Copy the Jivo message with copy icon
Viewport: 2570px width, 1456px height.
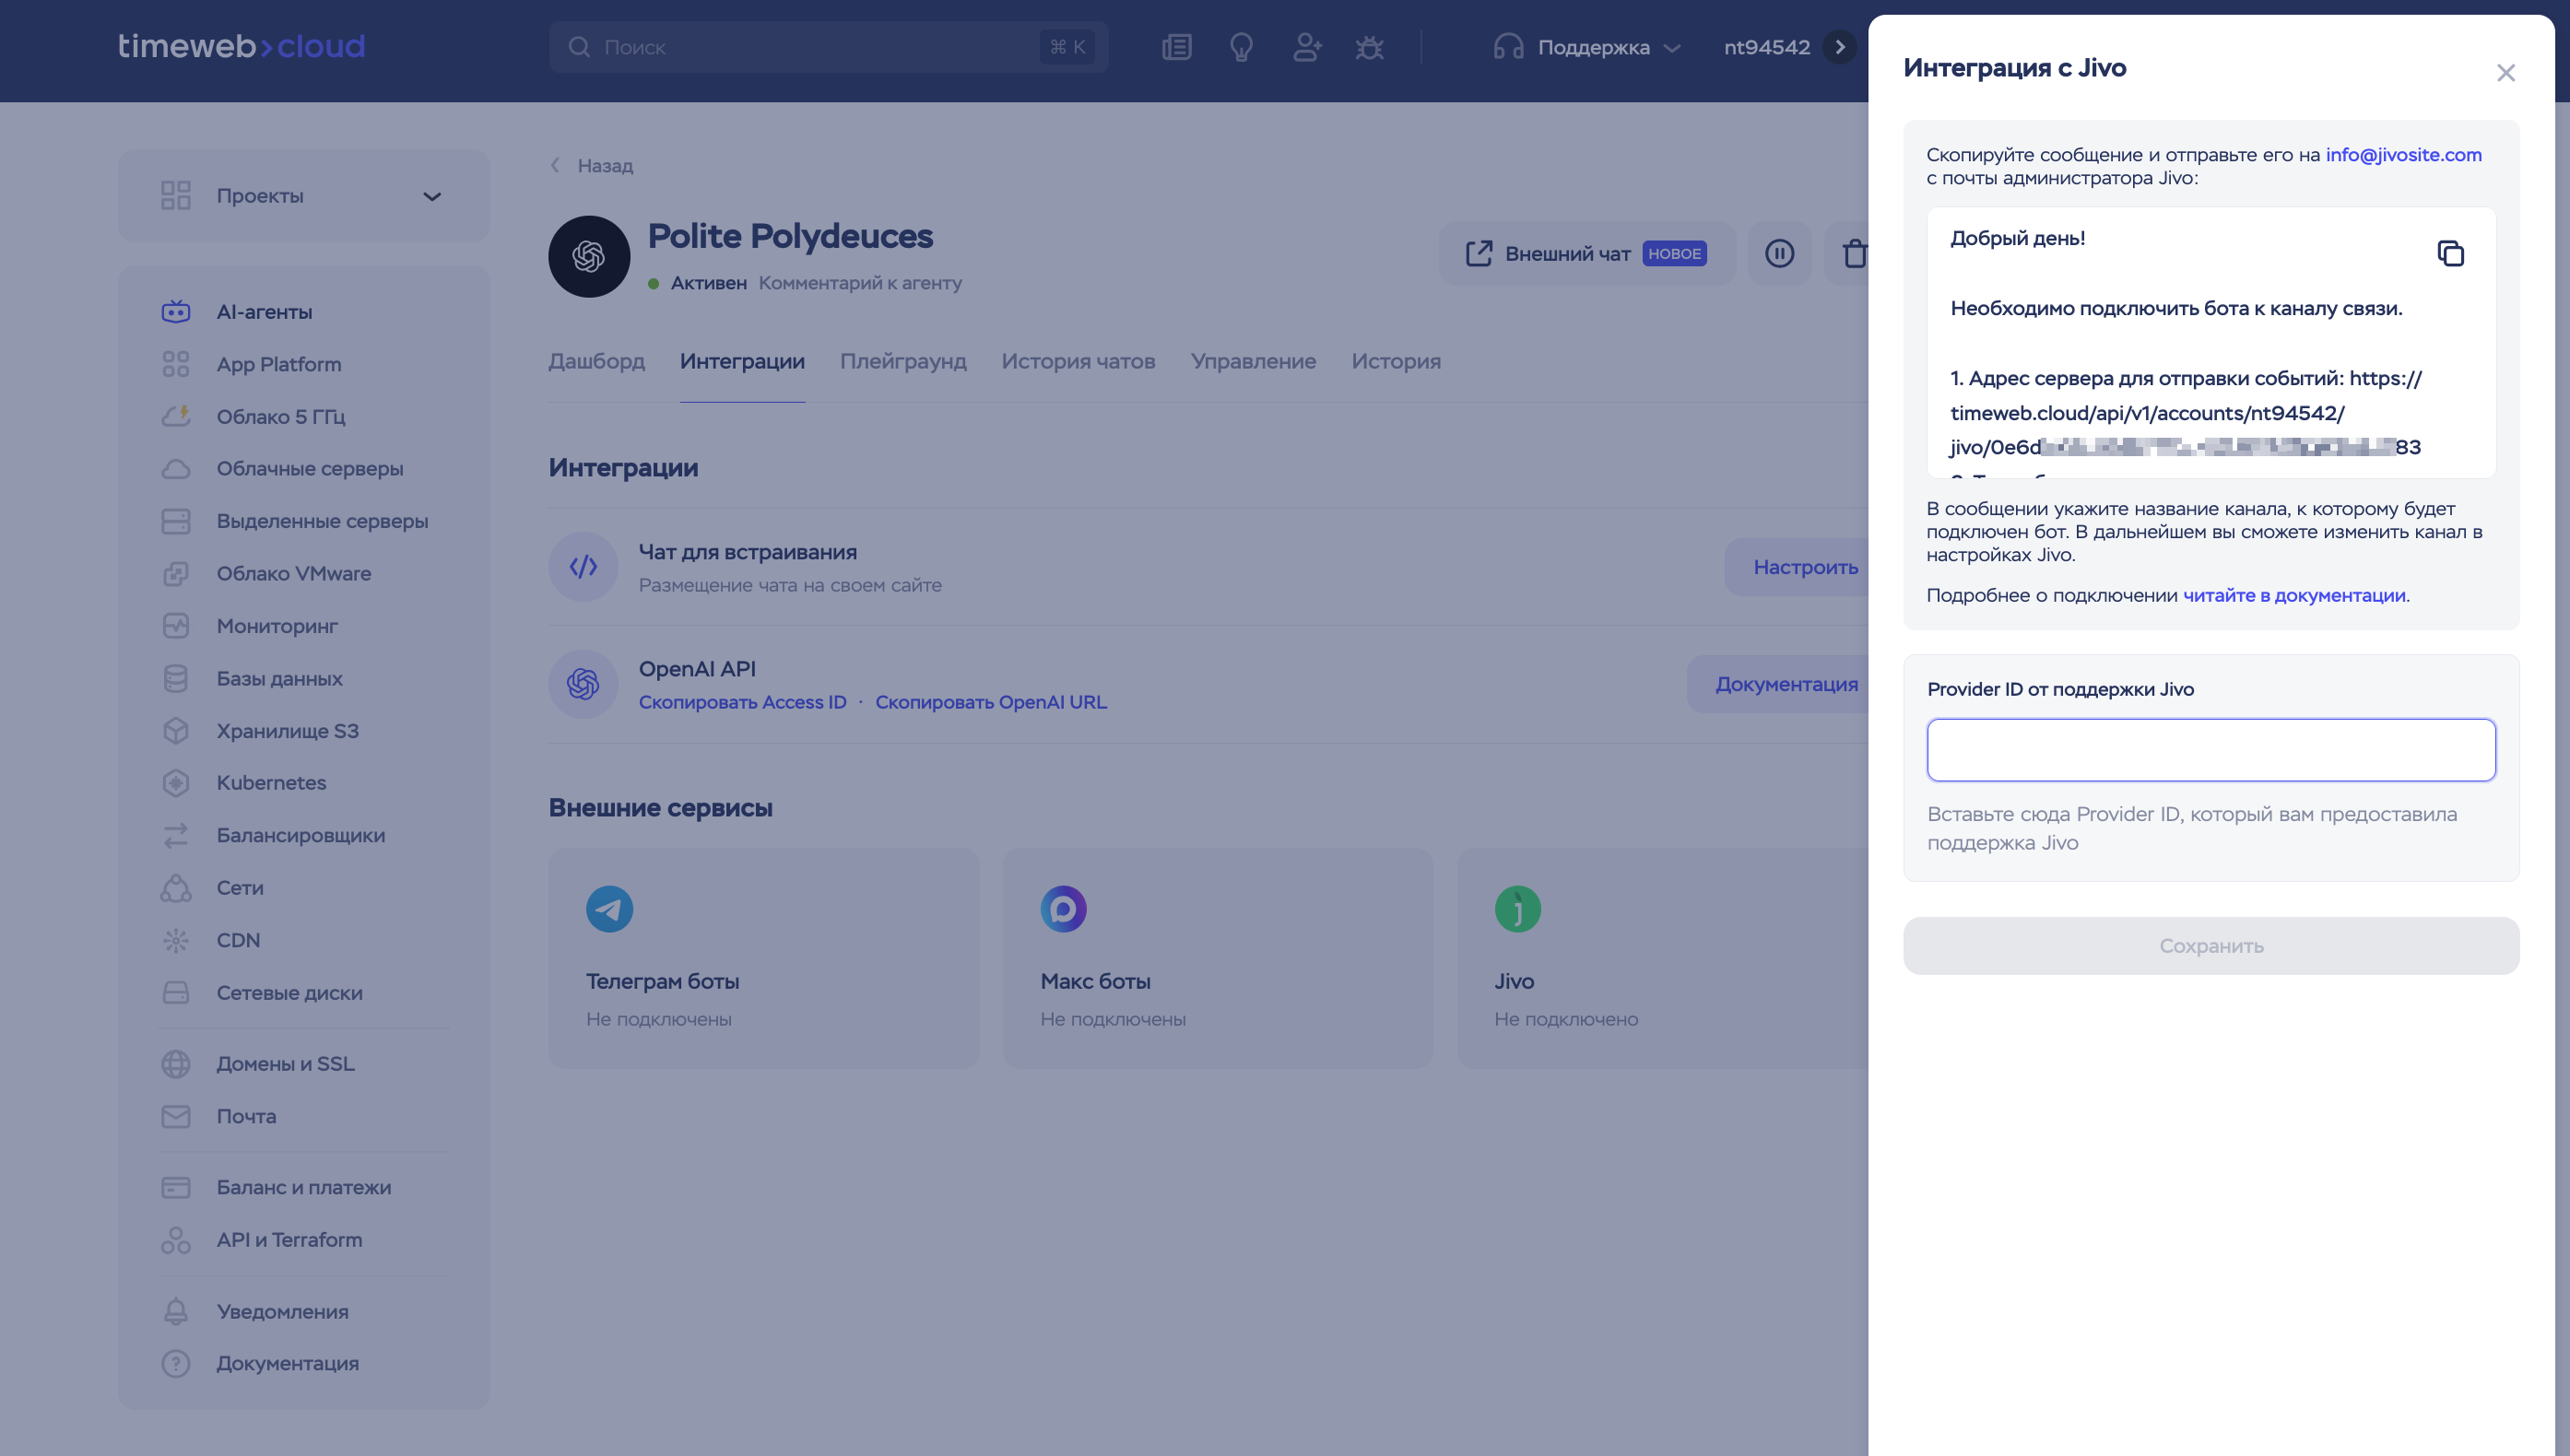[2450, 254]
